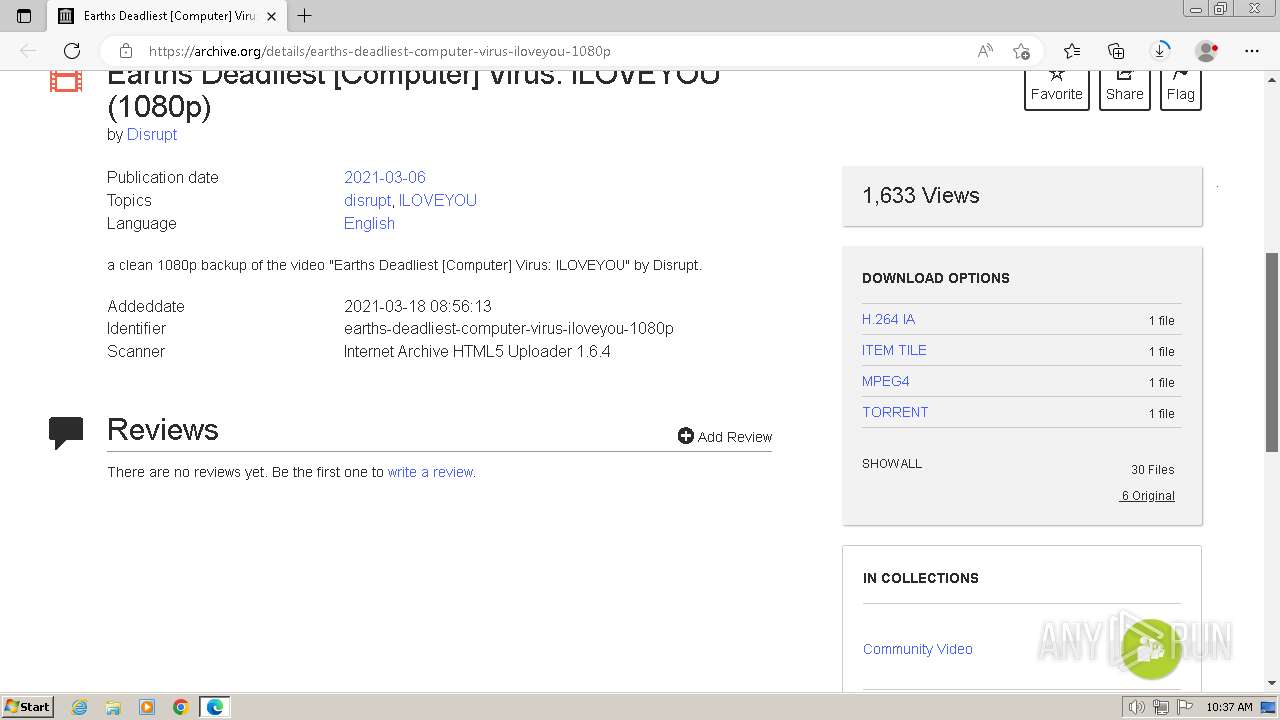Close the Earths Deadliest tab
Screen dimensions: 1280x720
click(271, 16)
